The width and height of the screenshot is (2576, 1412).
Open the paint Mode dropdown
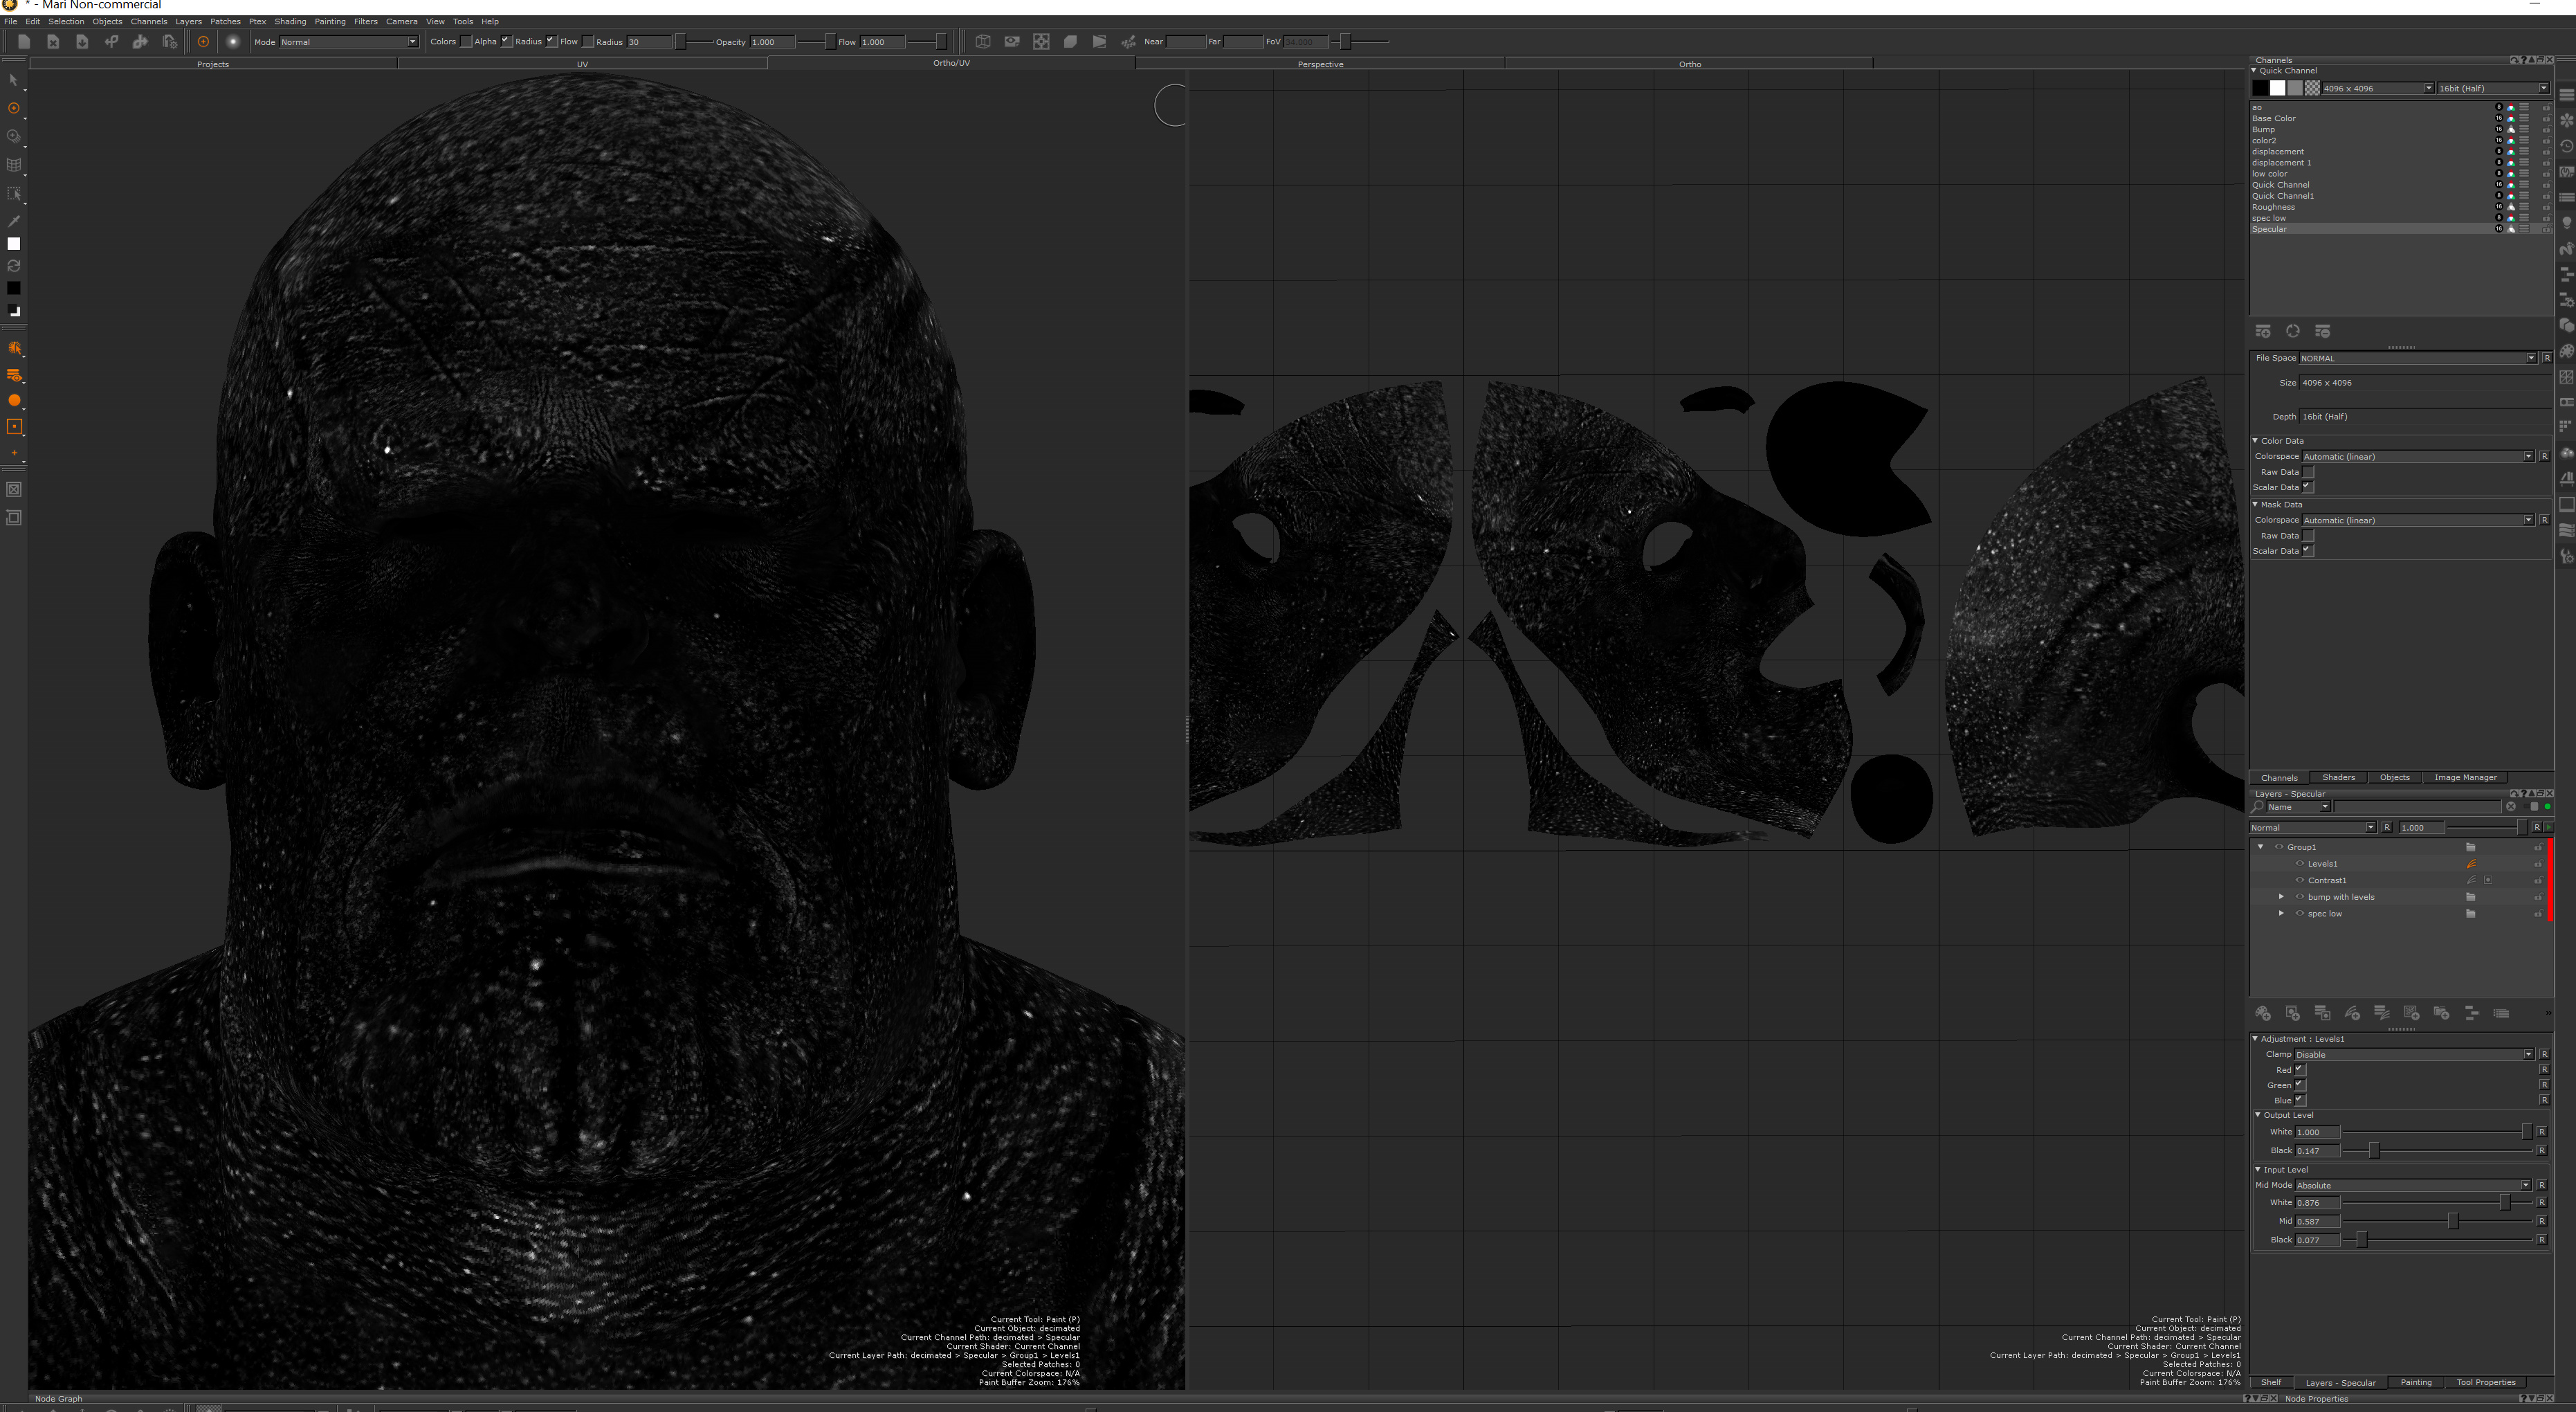348,42
